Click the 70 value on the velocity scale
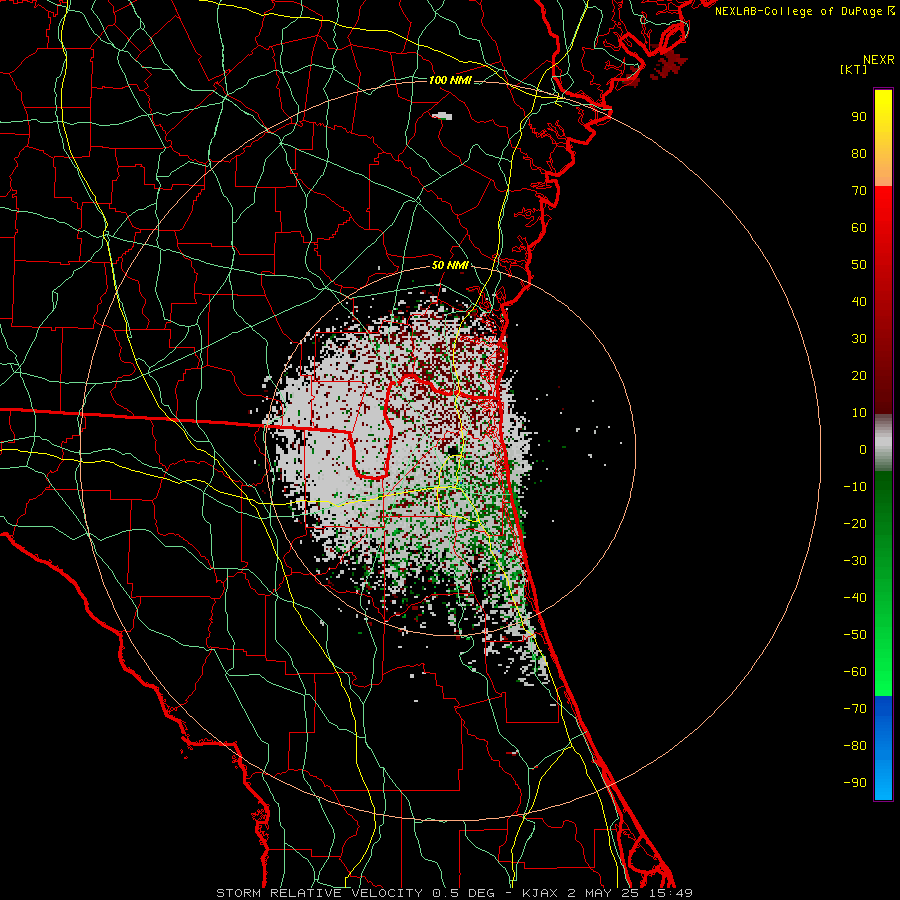Viewport: 900px width, 900px height. pyautogui.click(x=859, y=191)
